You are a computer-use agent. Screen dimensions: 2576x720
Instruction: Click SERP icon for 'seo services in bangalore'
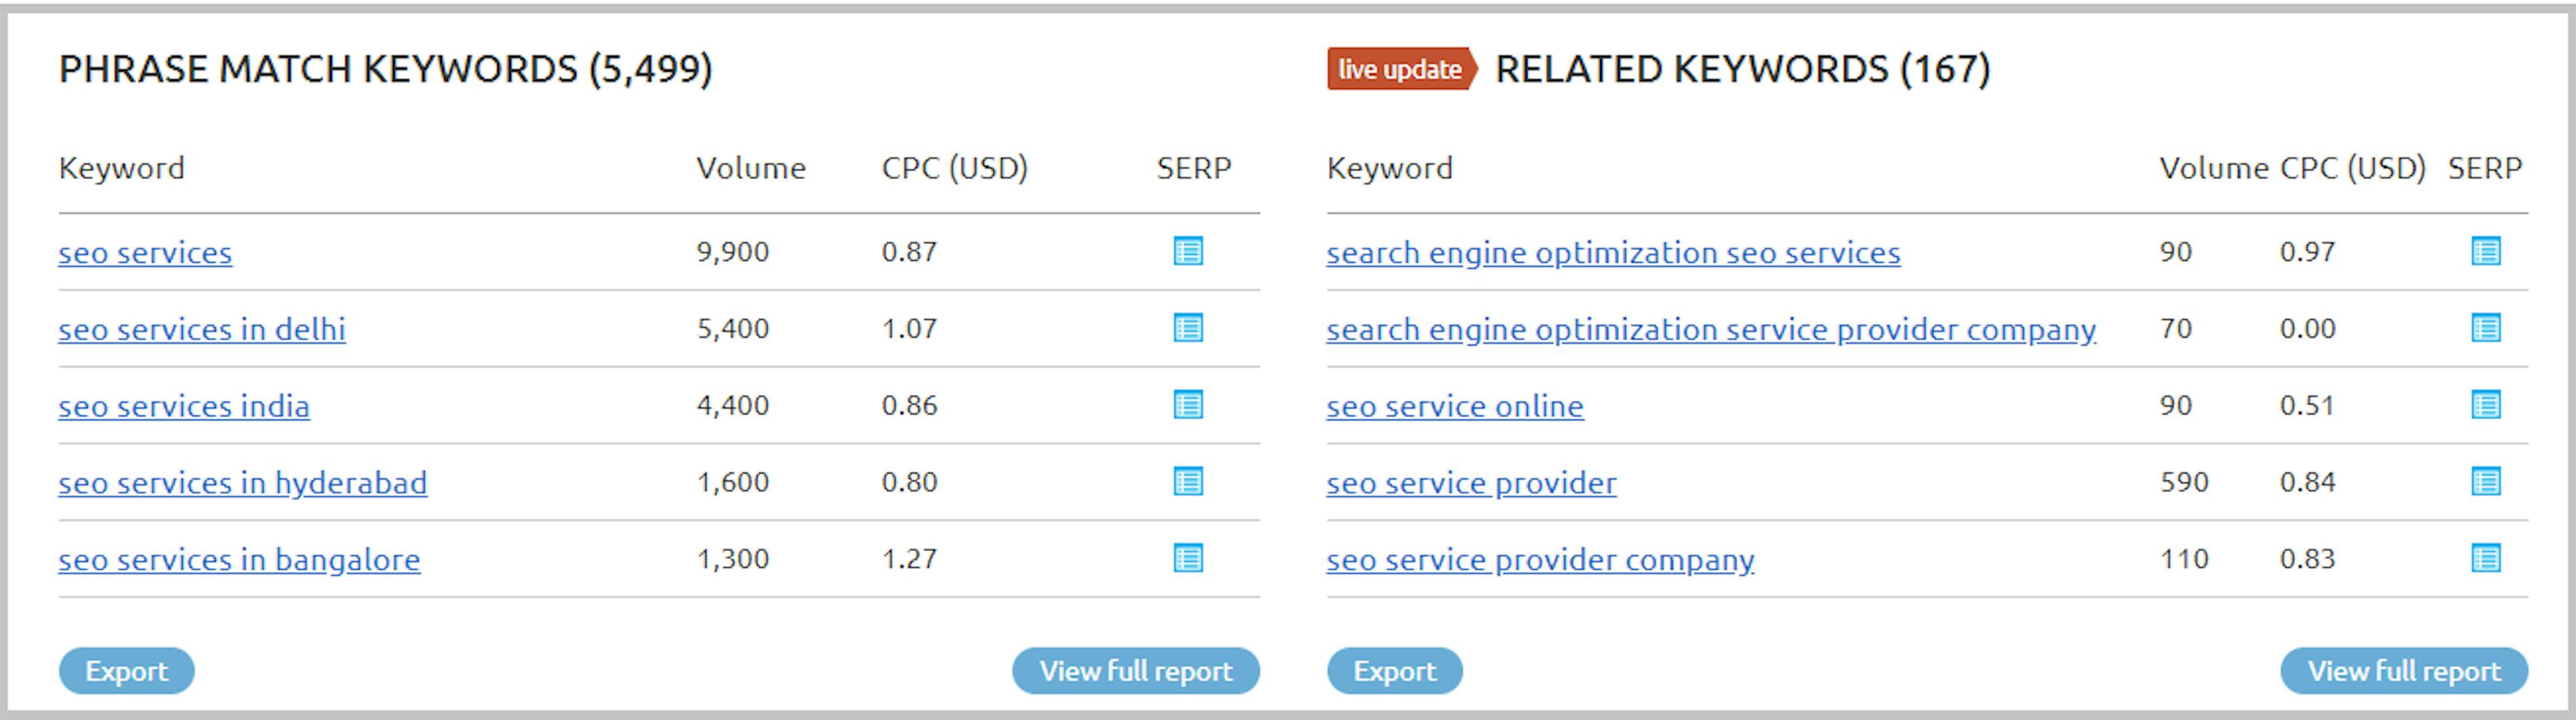(1187, 558)
